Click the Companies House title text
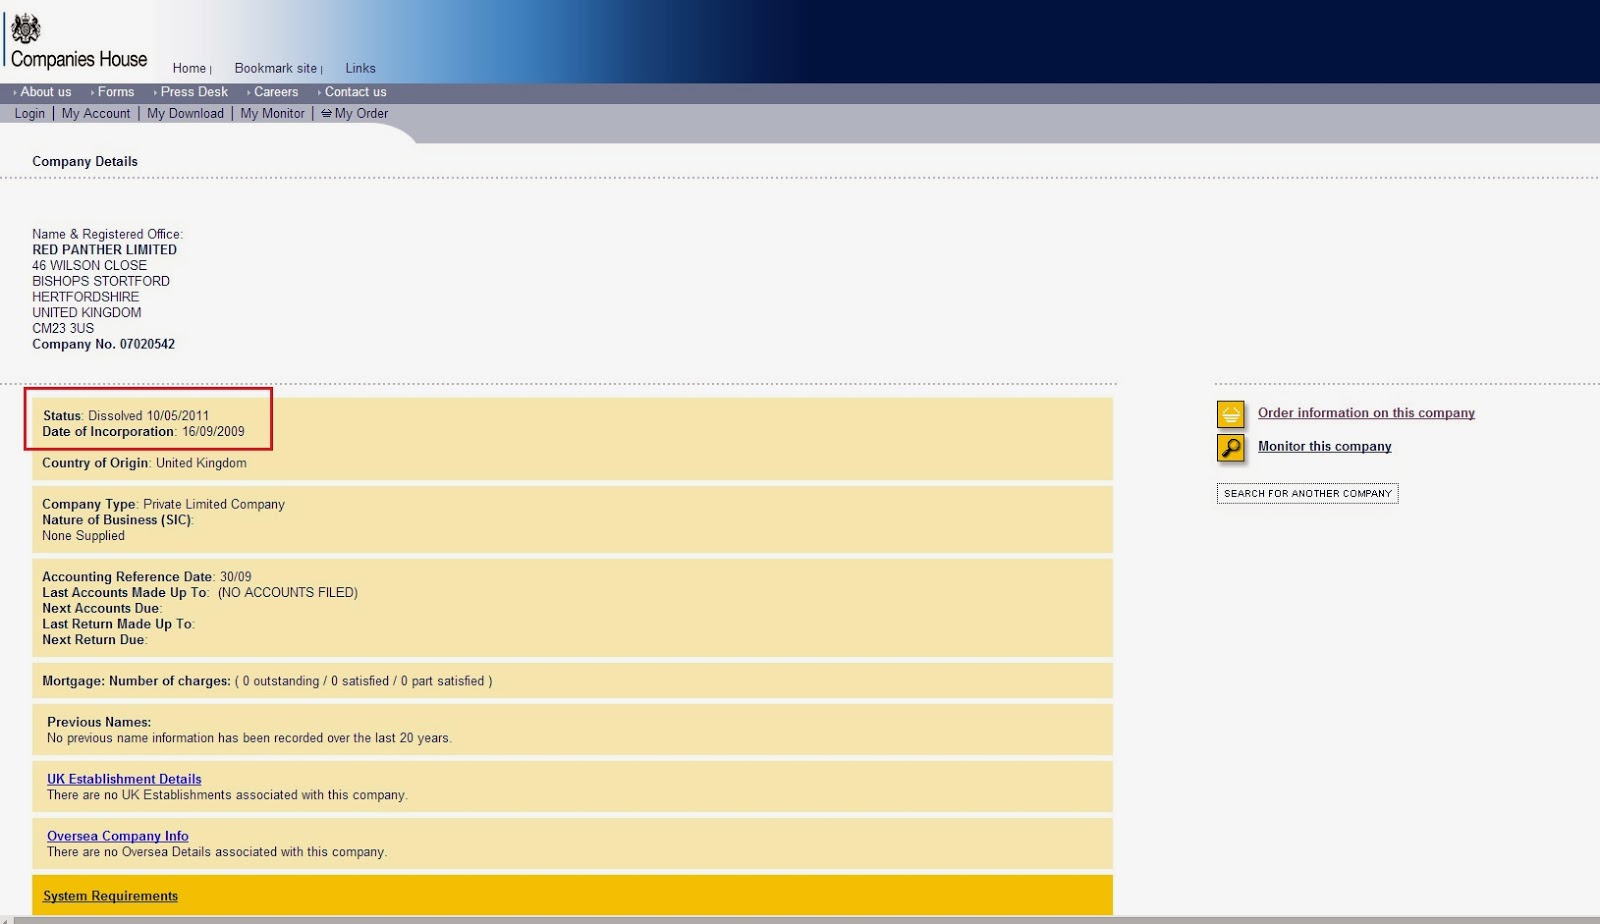This screenshot has width=1600, height=924. tap(79, 60)
